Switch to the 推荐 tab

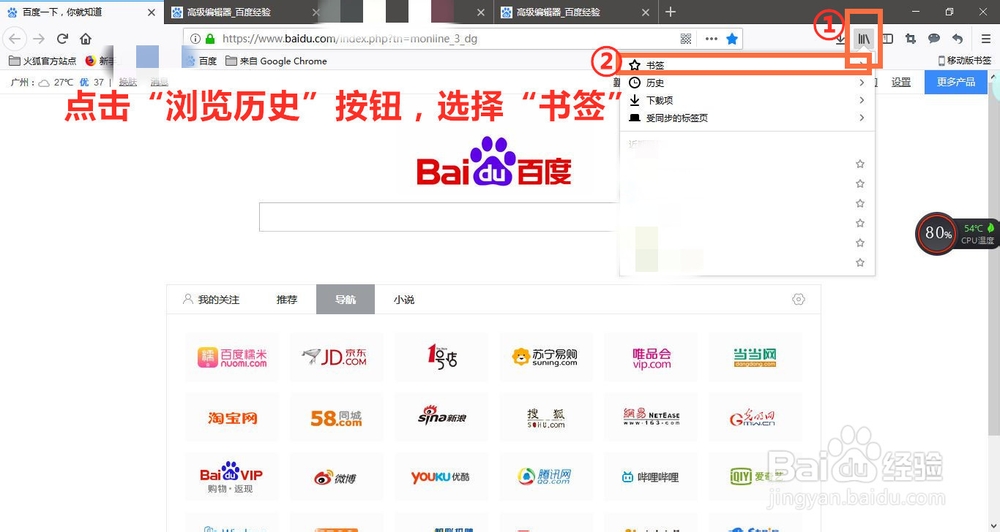tap(287, 299)
